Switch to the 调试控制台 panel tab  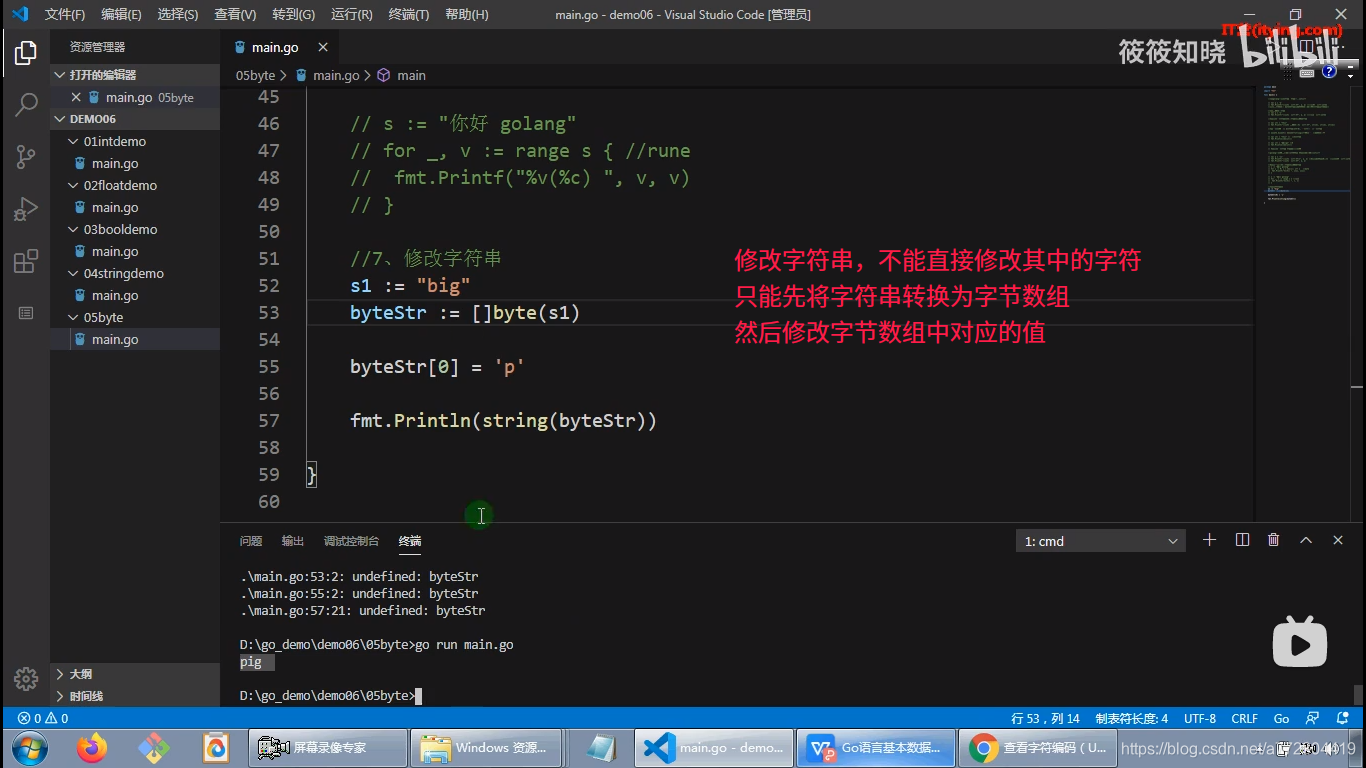coord(351,541)
